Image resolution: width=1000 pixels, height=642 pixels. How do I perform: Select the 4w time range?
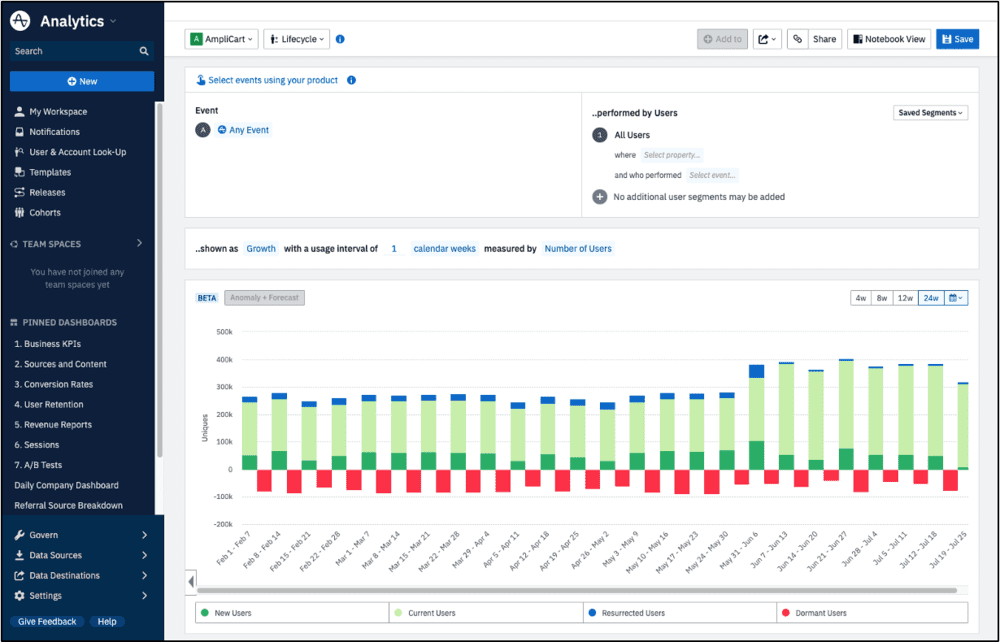tap(861, 298)
